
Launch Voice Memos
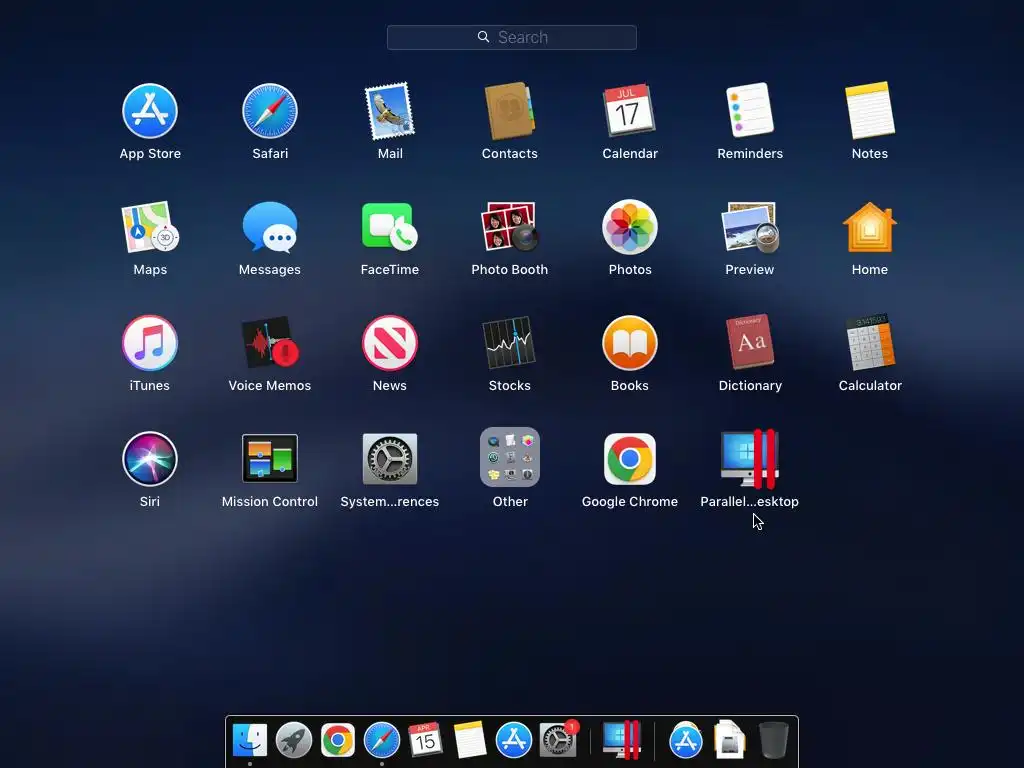click(x=270, y=343)
